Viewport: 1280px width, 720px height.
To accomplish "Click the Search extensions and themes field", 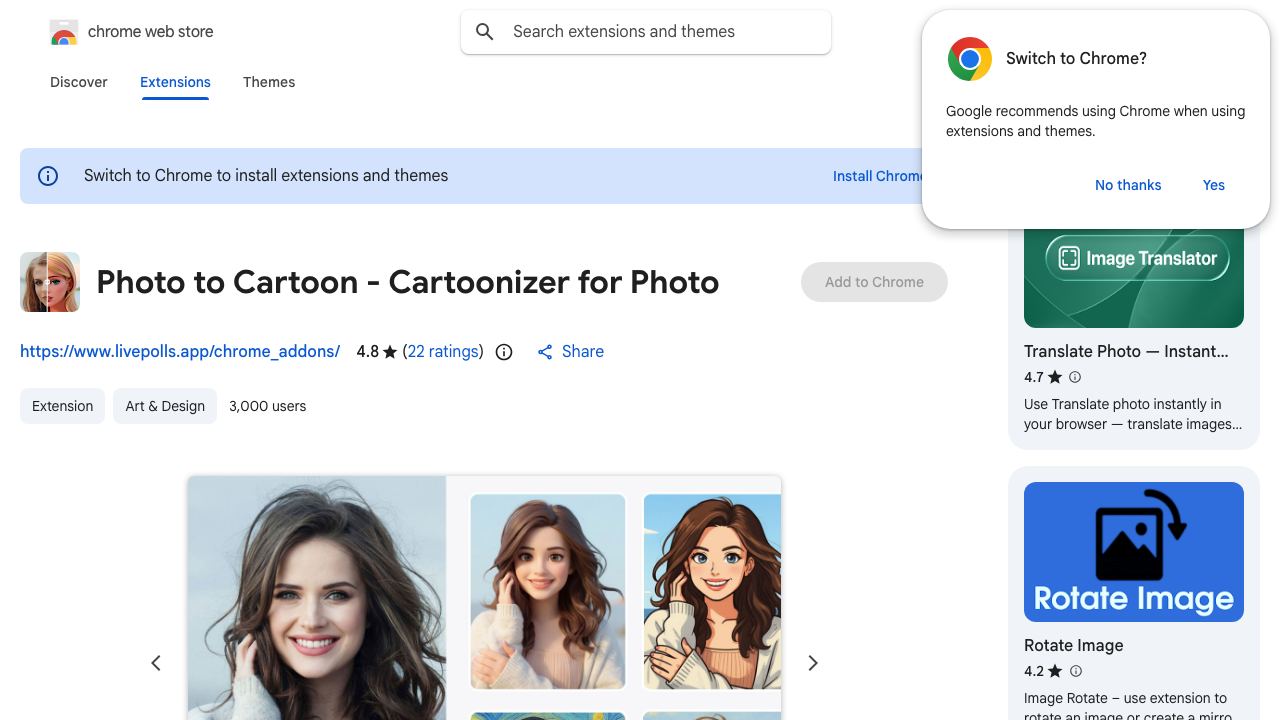I will 646,32.
